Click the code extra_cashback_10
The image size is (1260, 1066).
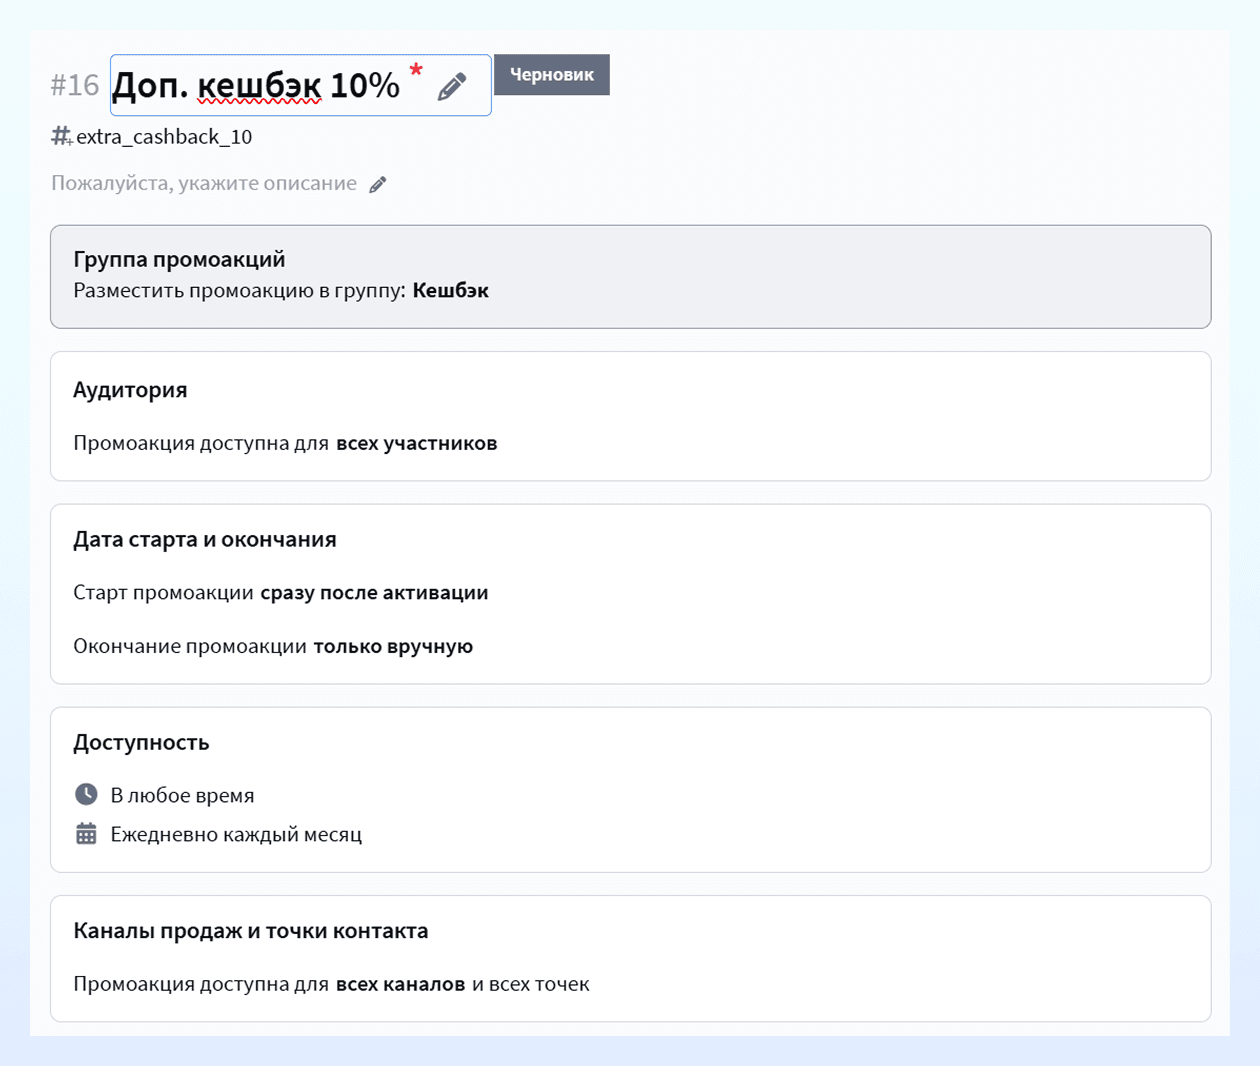pos(164,137)
